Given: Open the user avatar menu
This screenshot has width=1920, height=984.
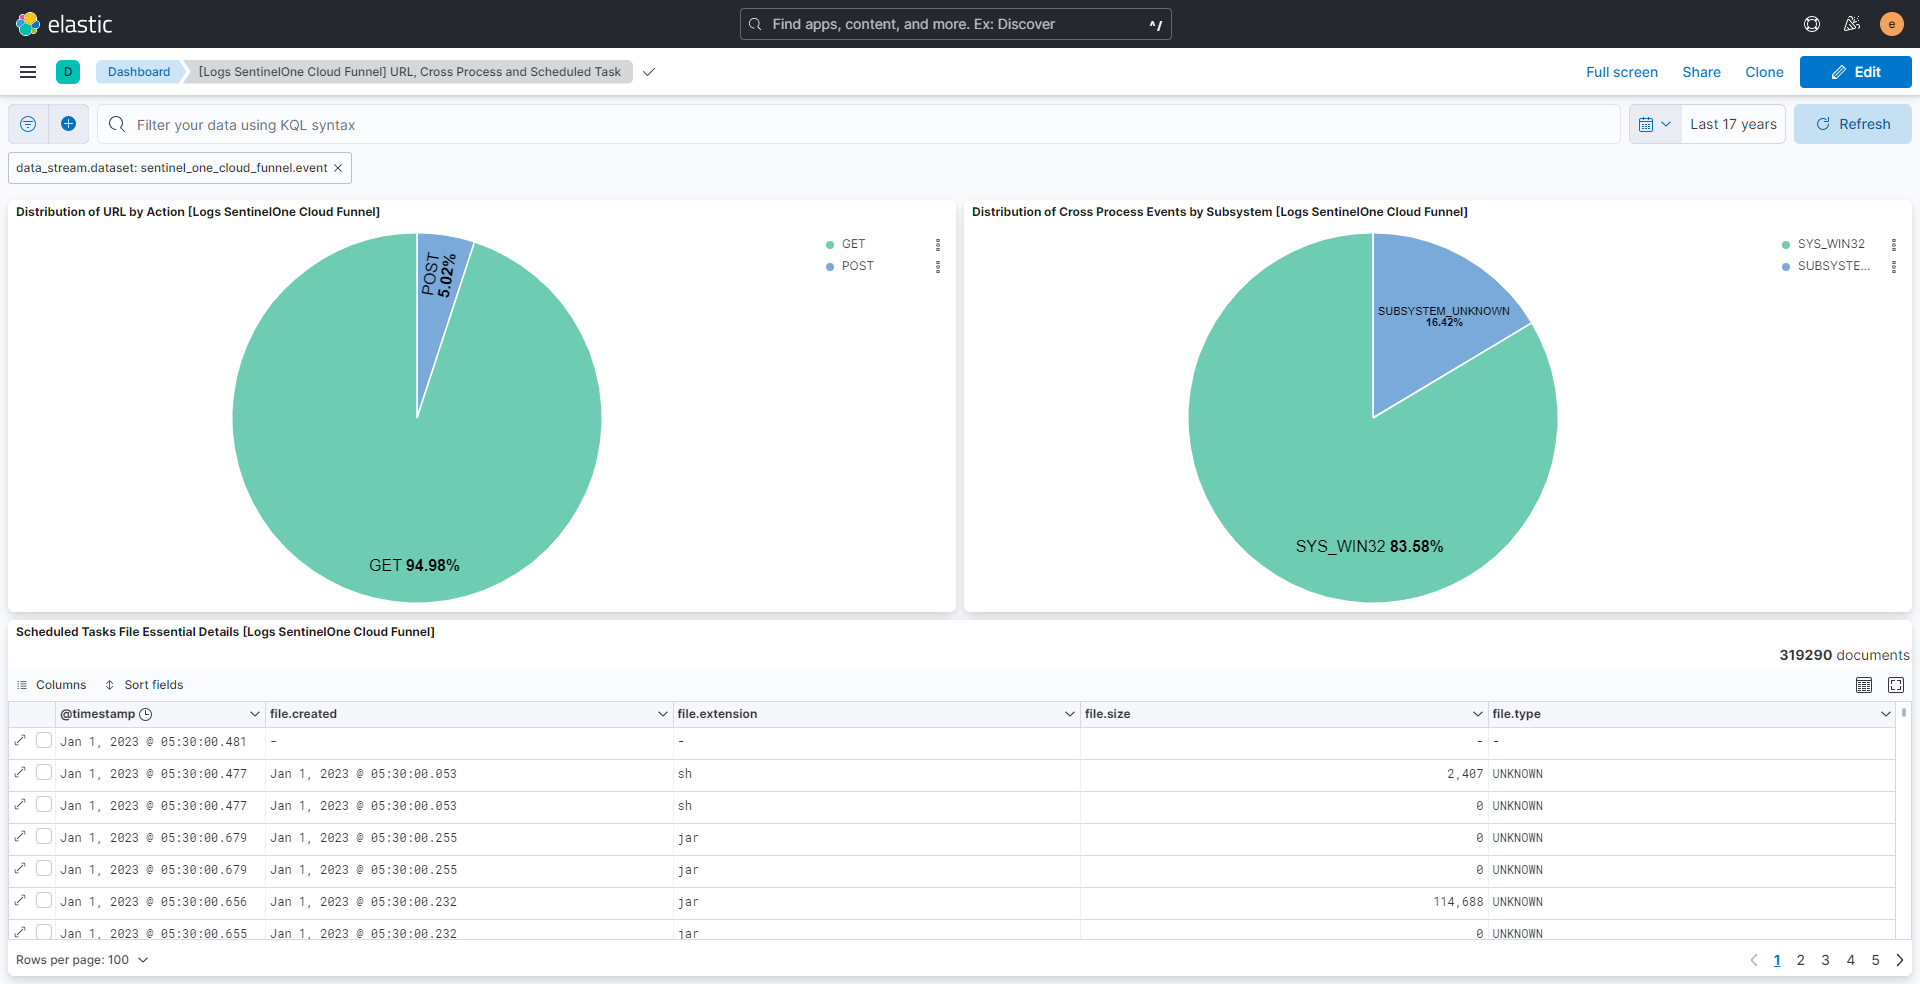Looking at the screenshot, I should pos(1891,24).
